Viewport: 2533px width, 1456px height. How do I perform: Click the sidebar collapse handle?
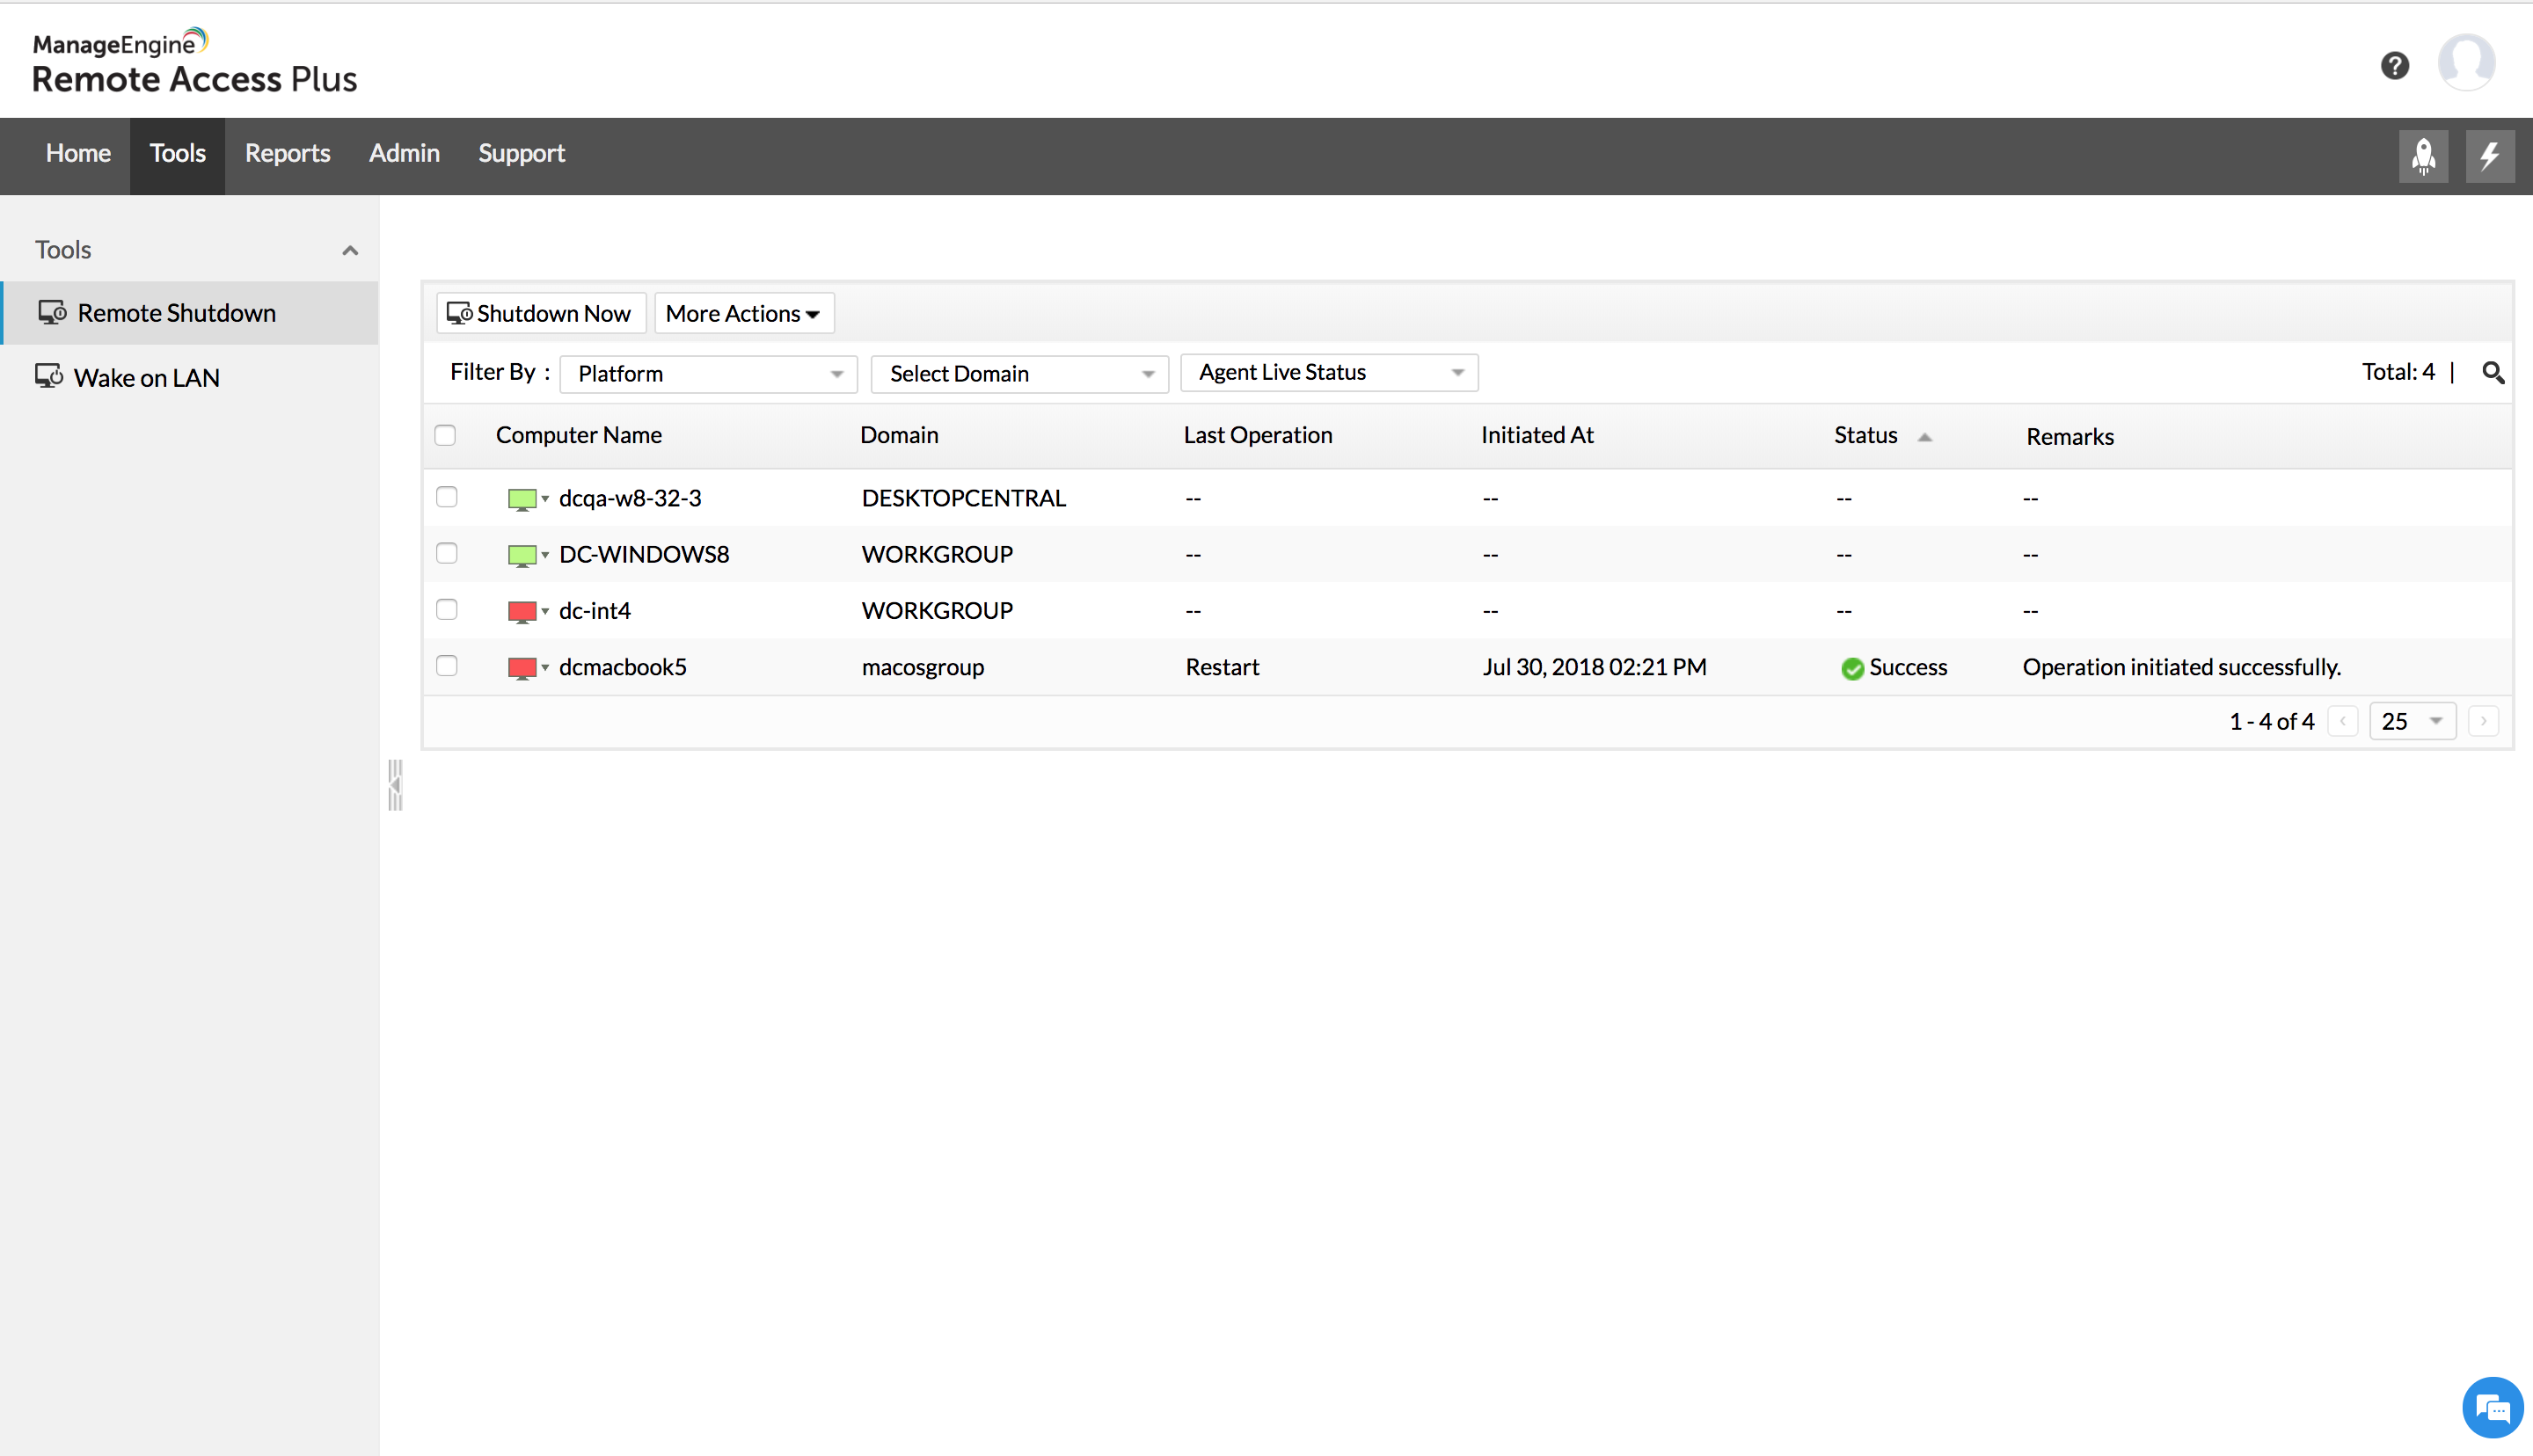(x=395, y=785)
